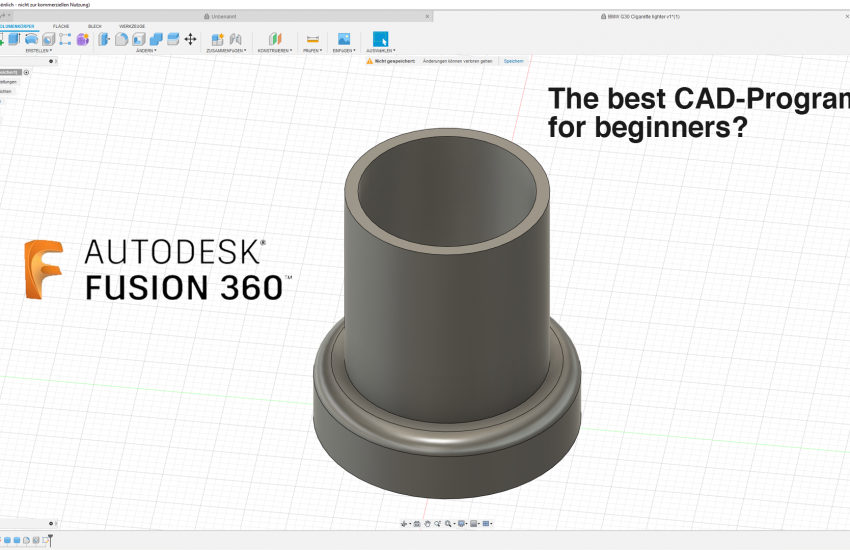Click the Measure ruler icon
The image size is (850, 550).
312,39
